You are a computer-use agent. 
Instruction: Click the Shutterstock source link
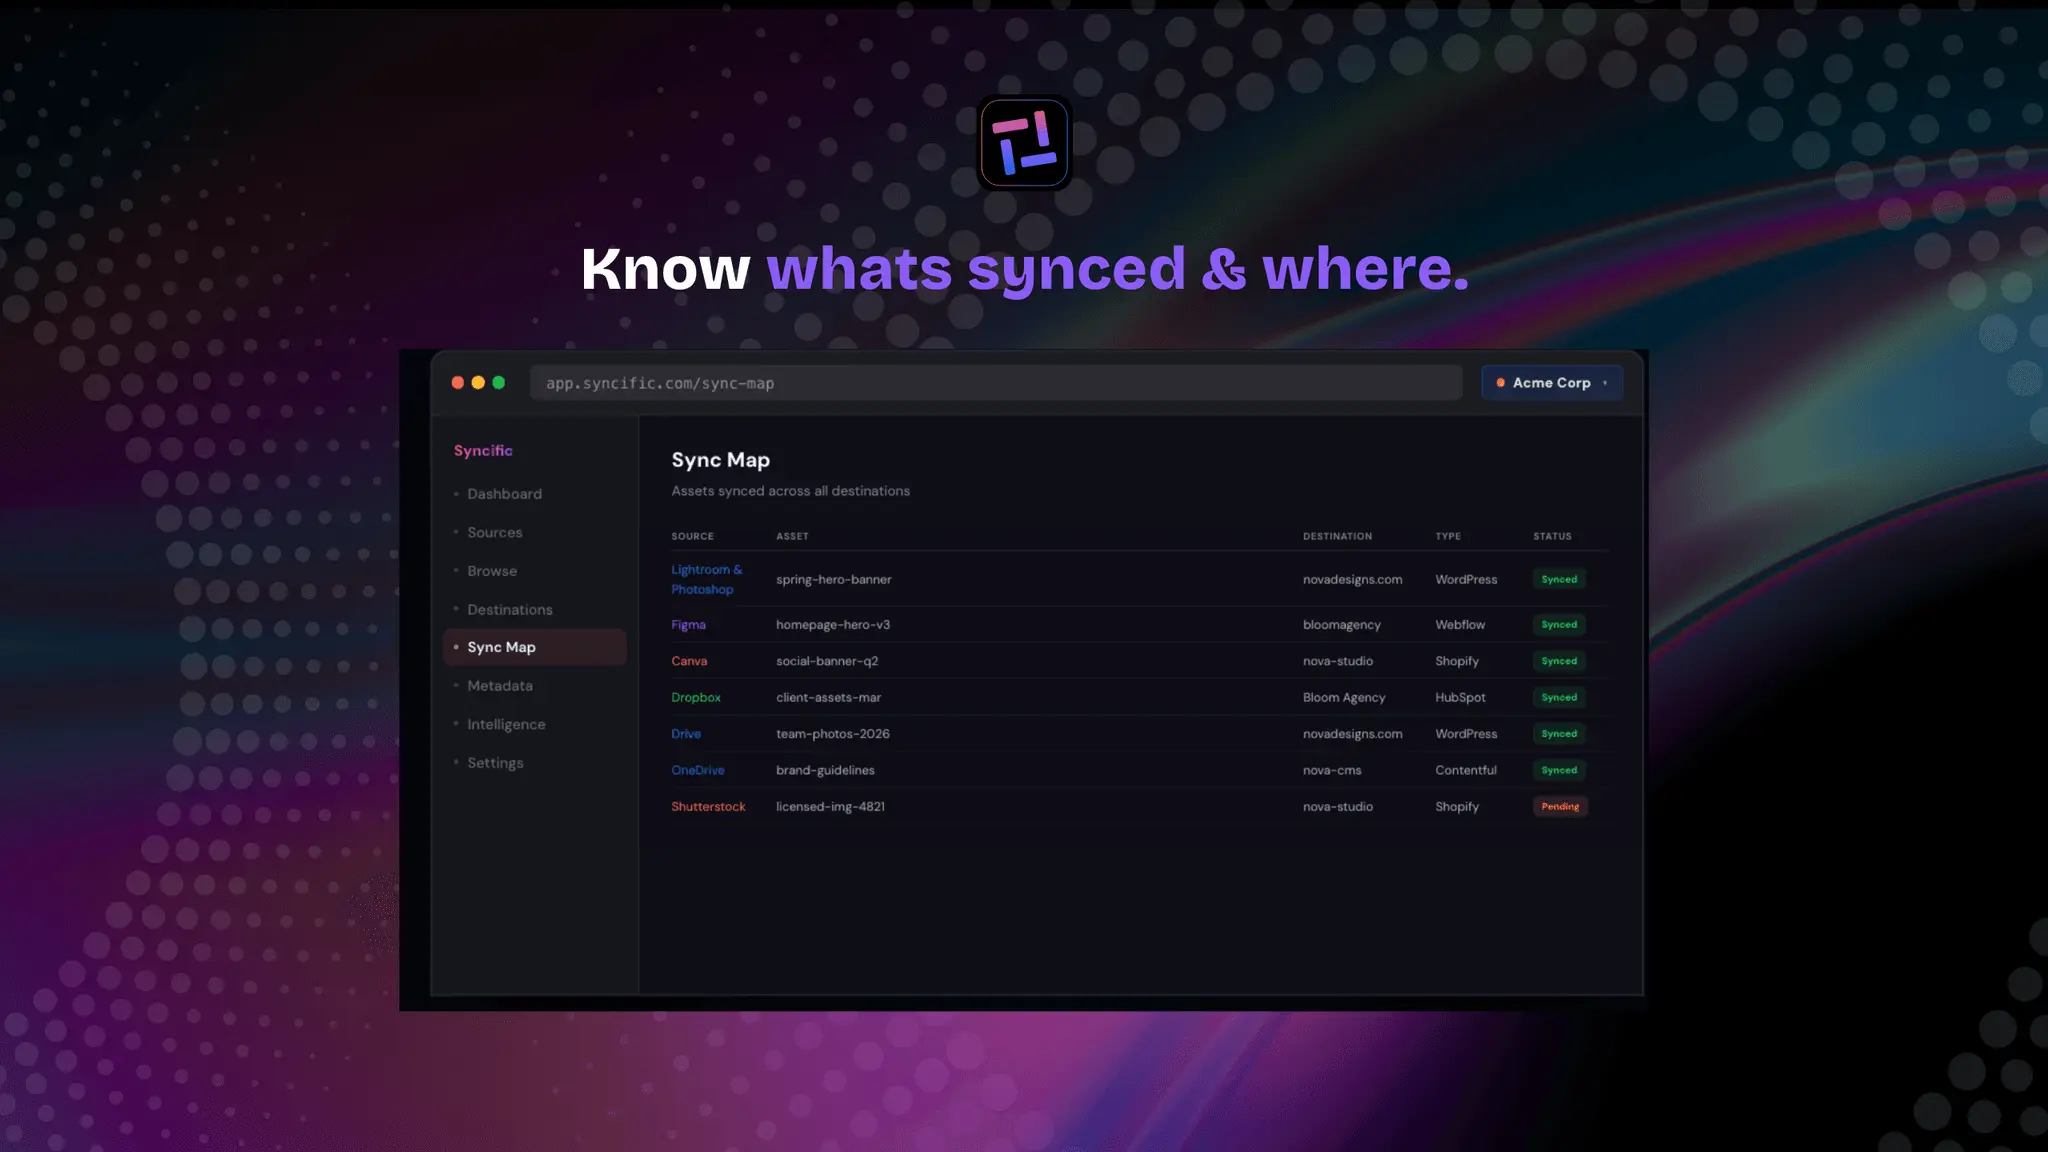point(708,807)
